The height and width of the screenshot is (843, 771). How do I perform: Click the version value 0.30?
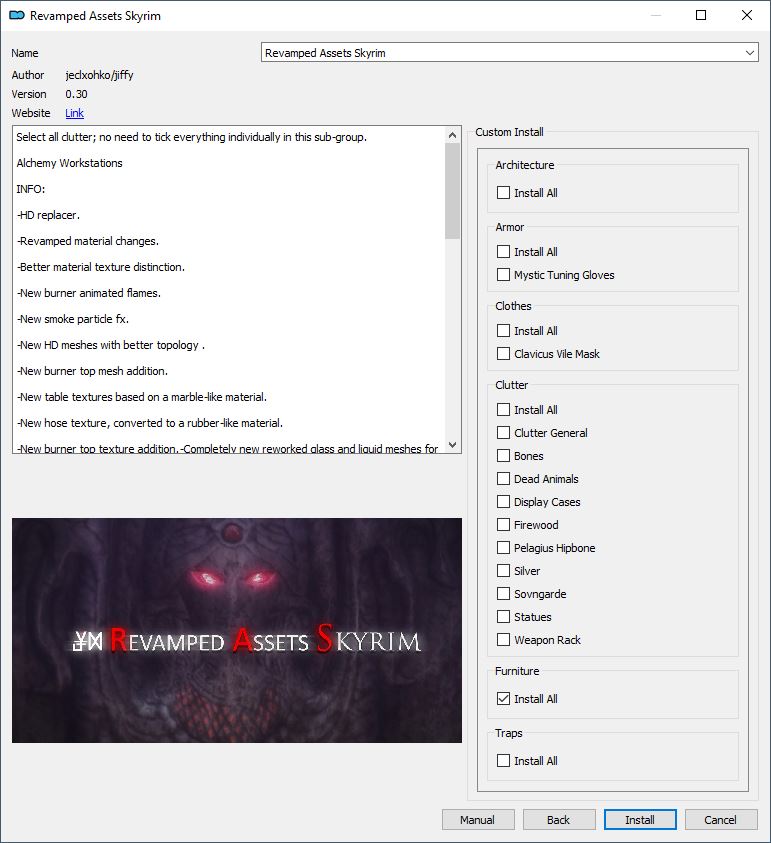click(x=76, y=94)
